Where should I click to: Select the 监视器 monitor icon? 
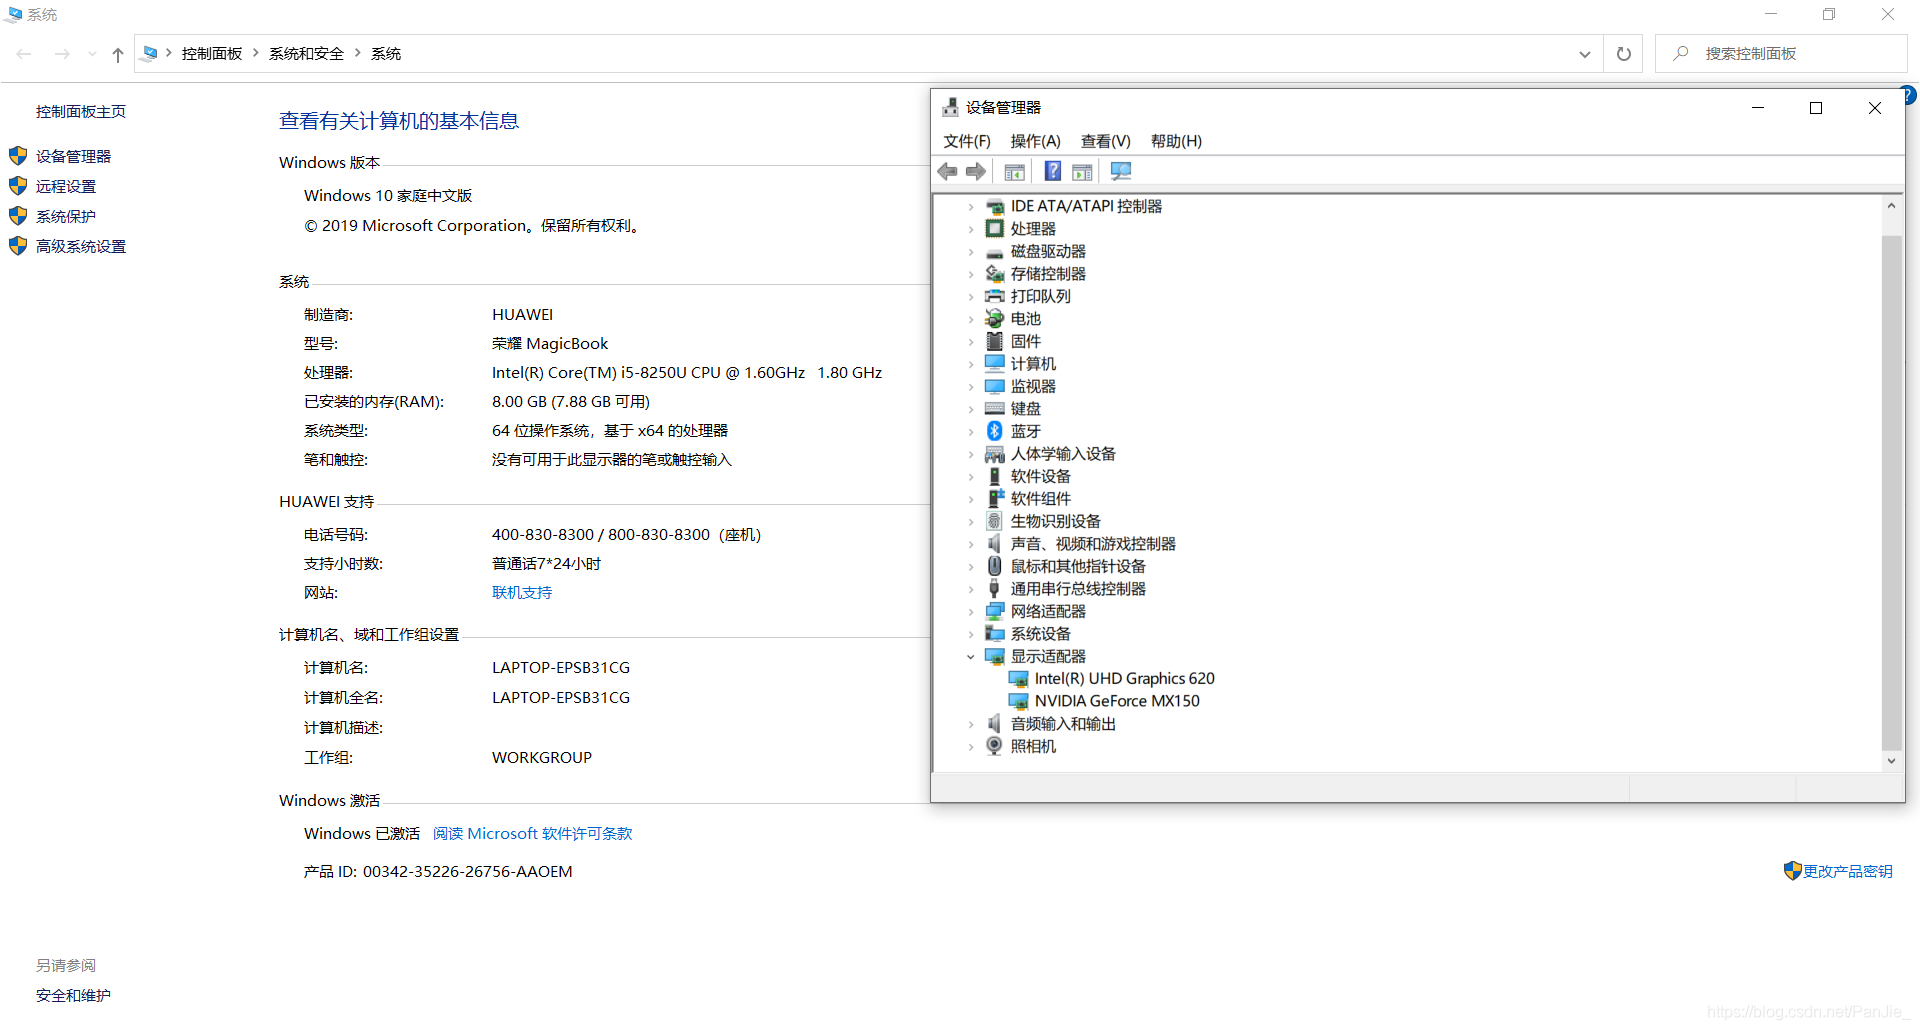coord(994,386)
